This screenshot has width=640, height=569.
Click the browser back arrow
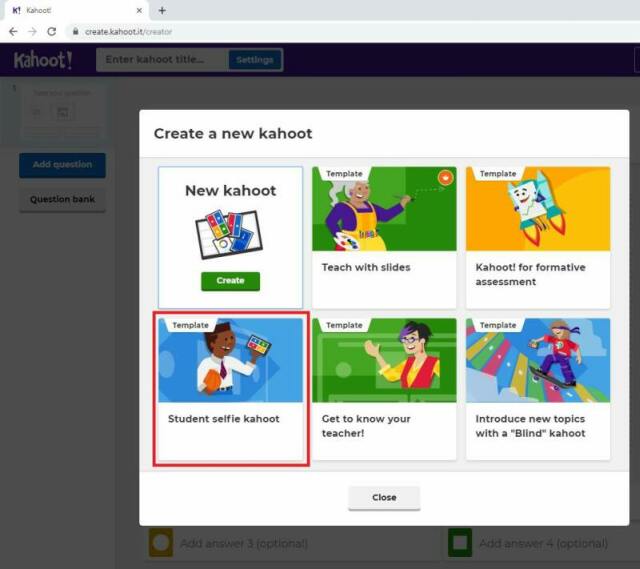point(13,31)
